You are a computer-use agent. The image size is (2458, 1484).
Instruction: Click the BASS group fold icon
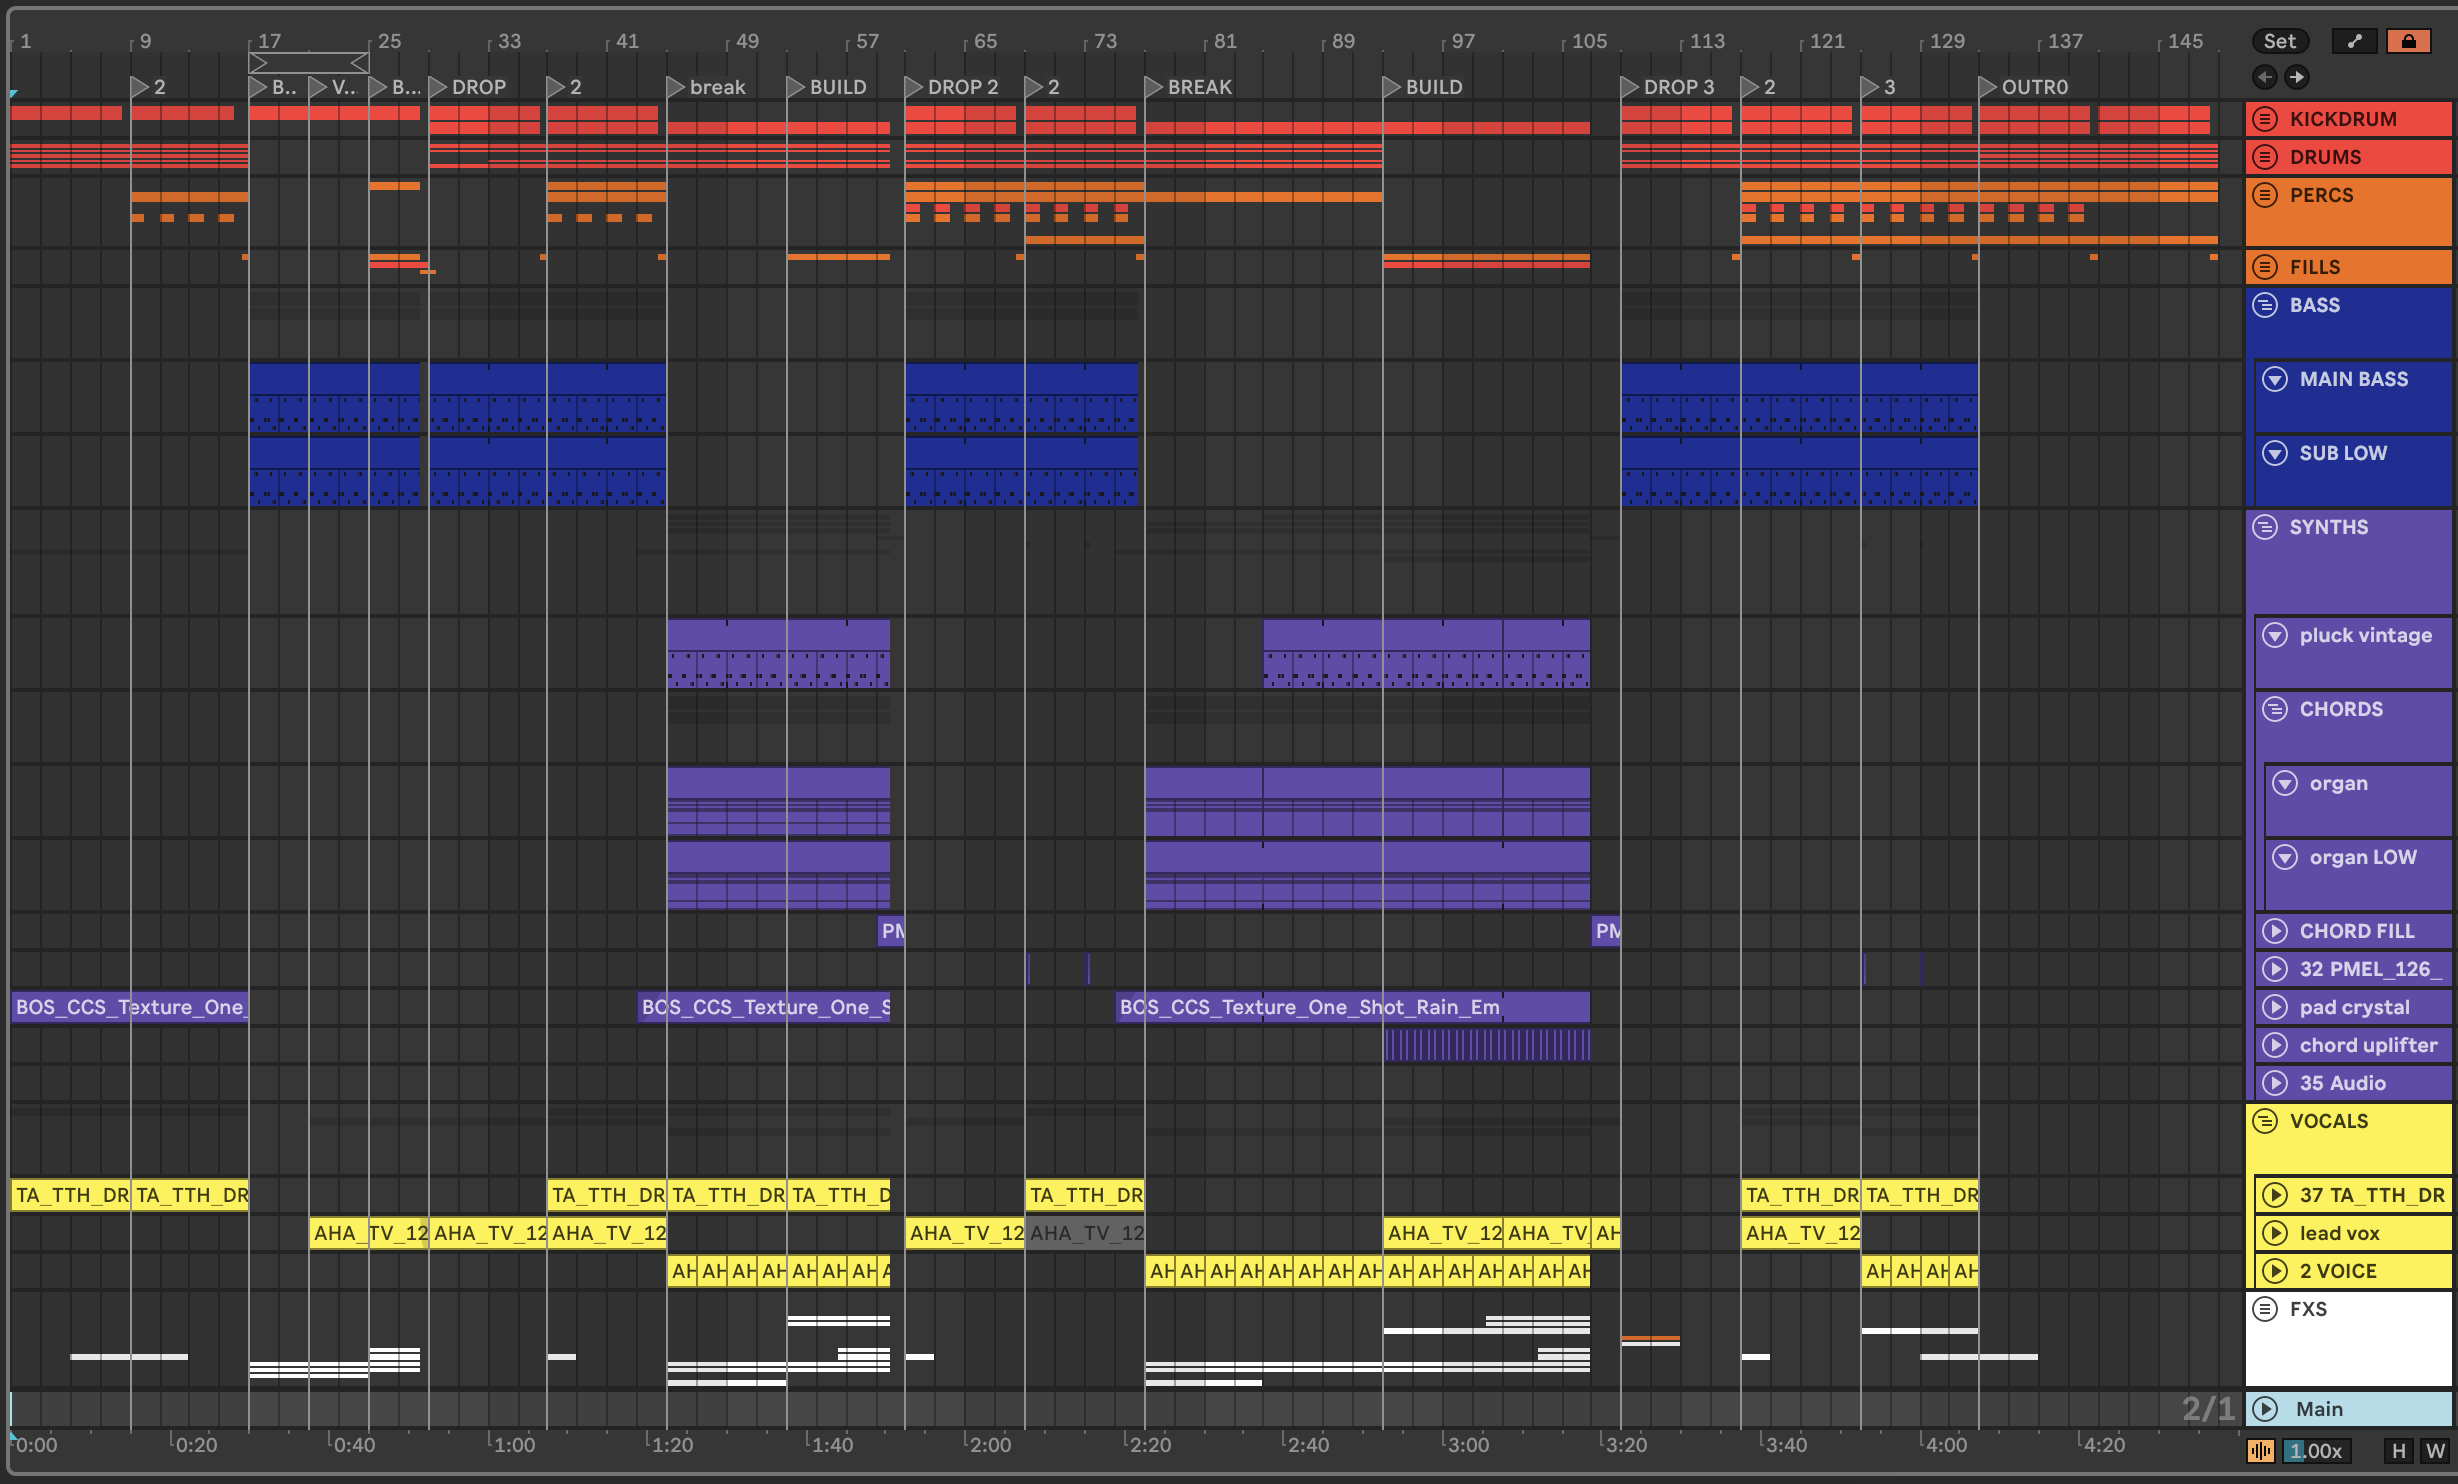click(x=2266, y=305)
